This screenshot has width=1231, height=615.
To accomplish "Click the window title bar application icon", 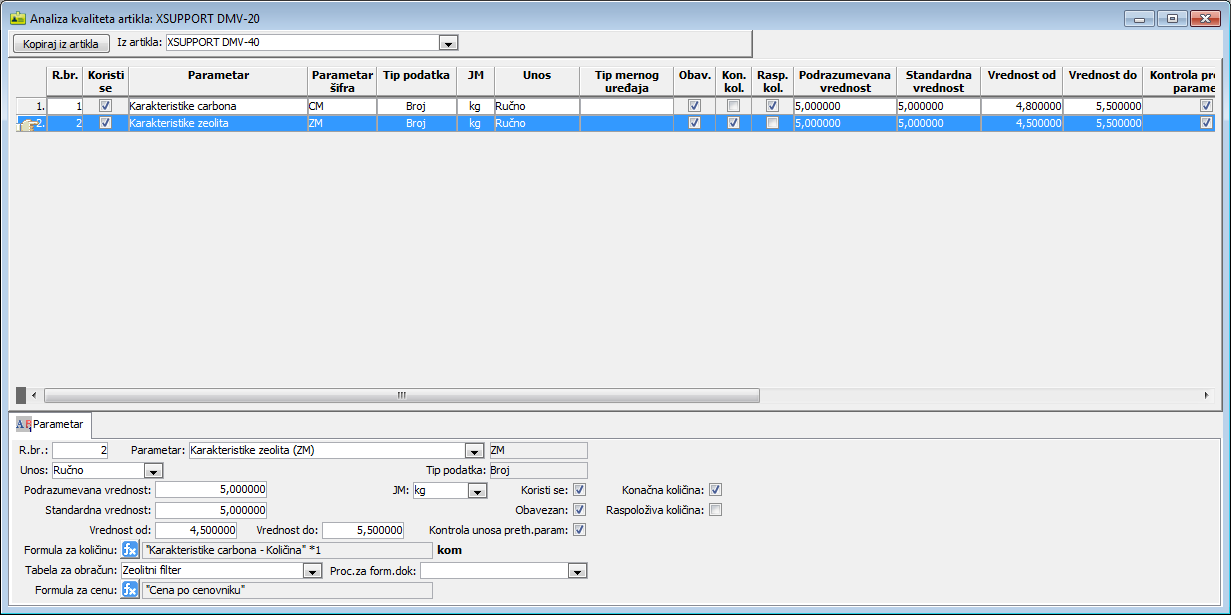I will (x=17, y=17).
